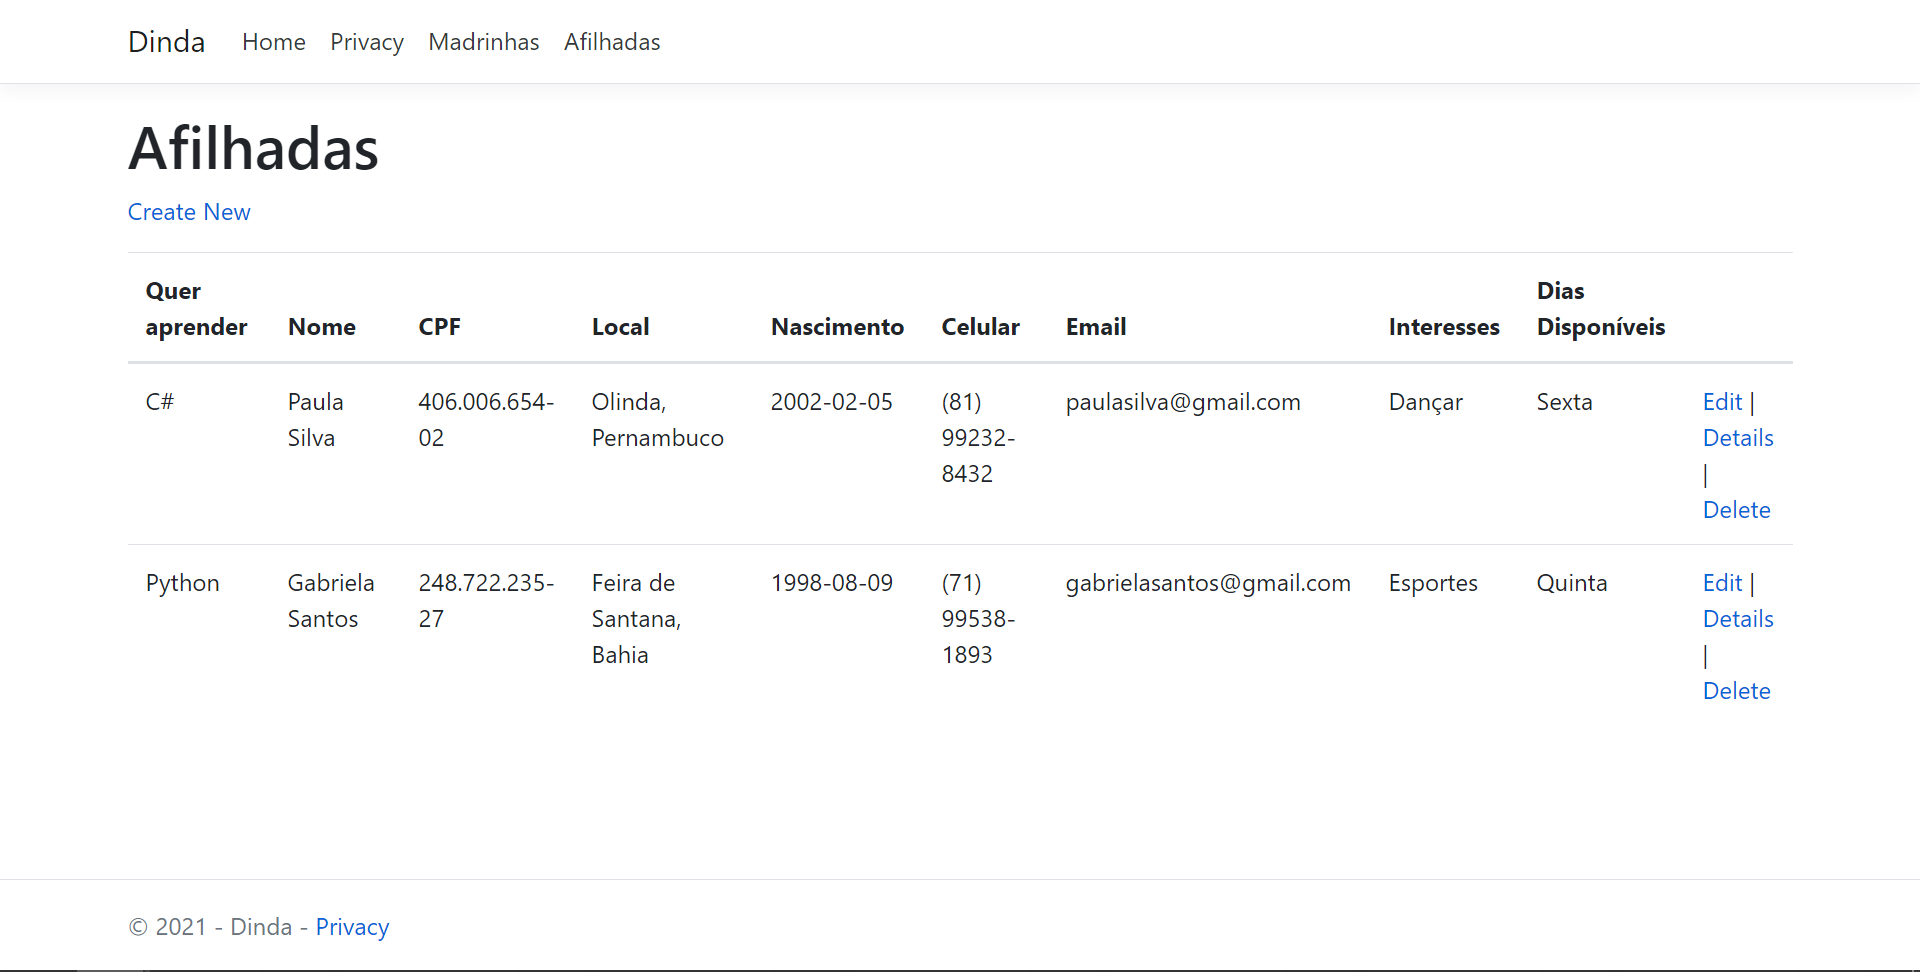Select phone (81) 99232-8432

[x=978, y=438]
